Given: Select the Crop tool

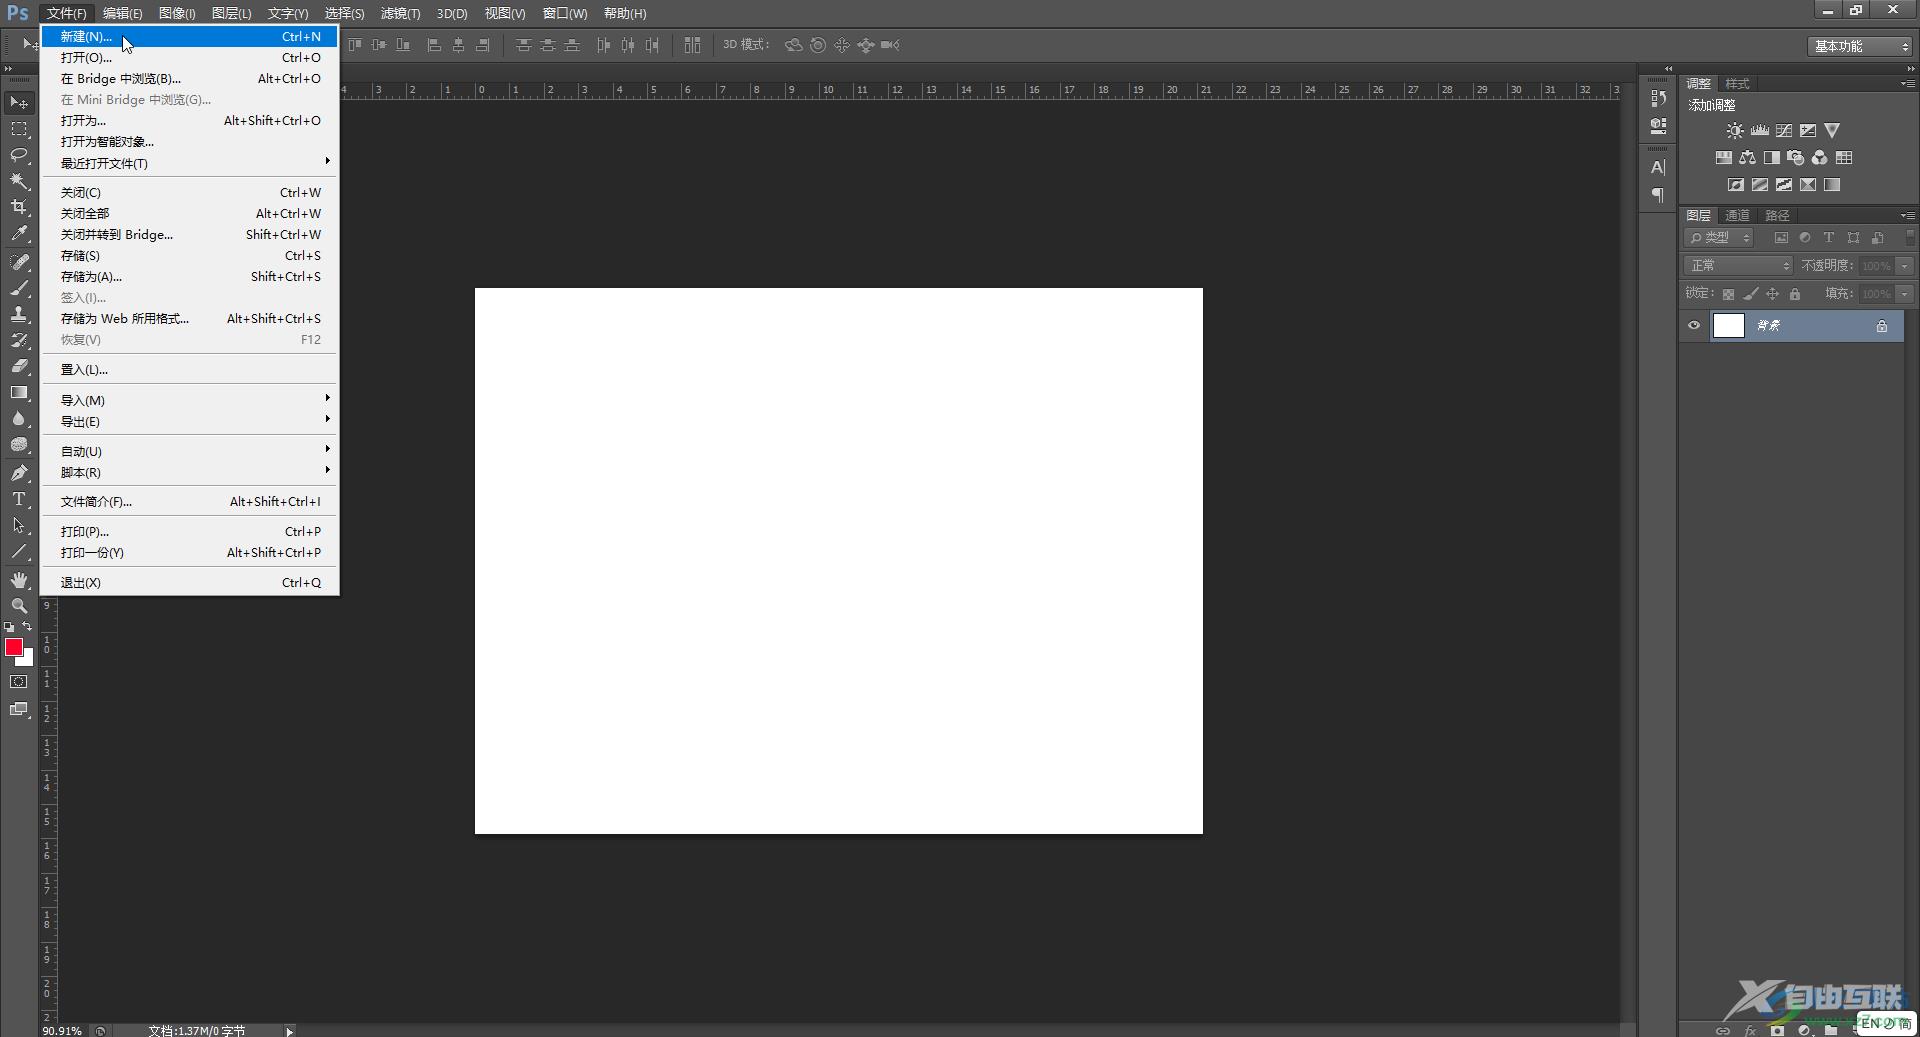Looking at the screenshot, I should [x=19, y=207].
